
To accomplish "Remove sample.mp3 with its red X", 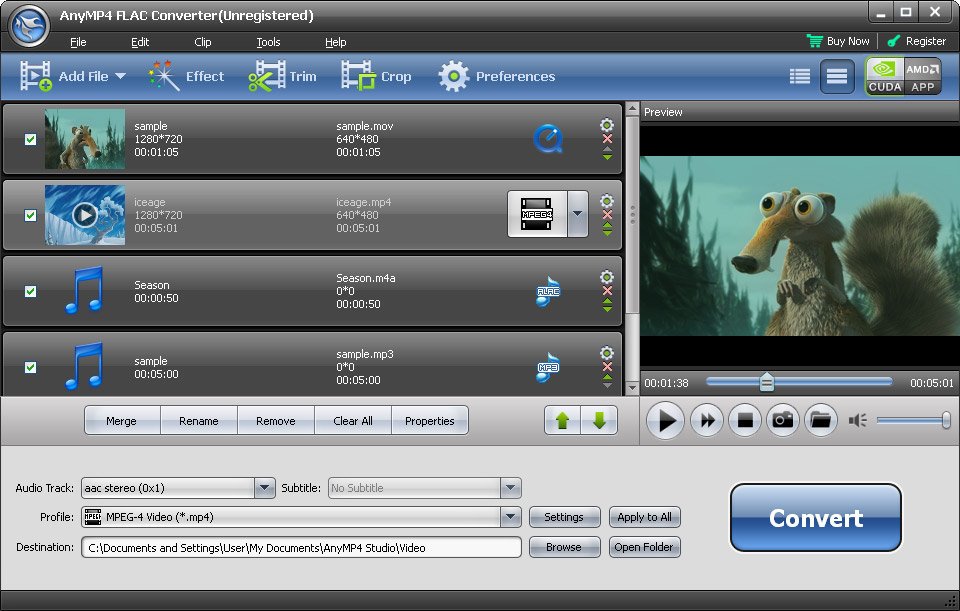I will point(607,367).
